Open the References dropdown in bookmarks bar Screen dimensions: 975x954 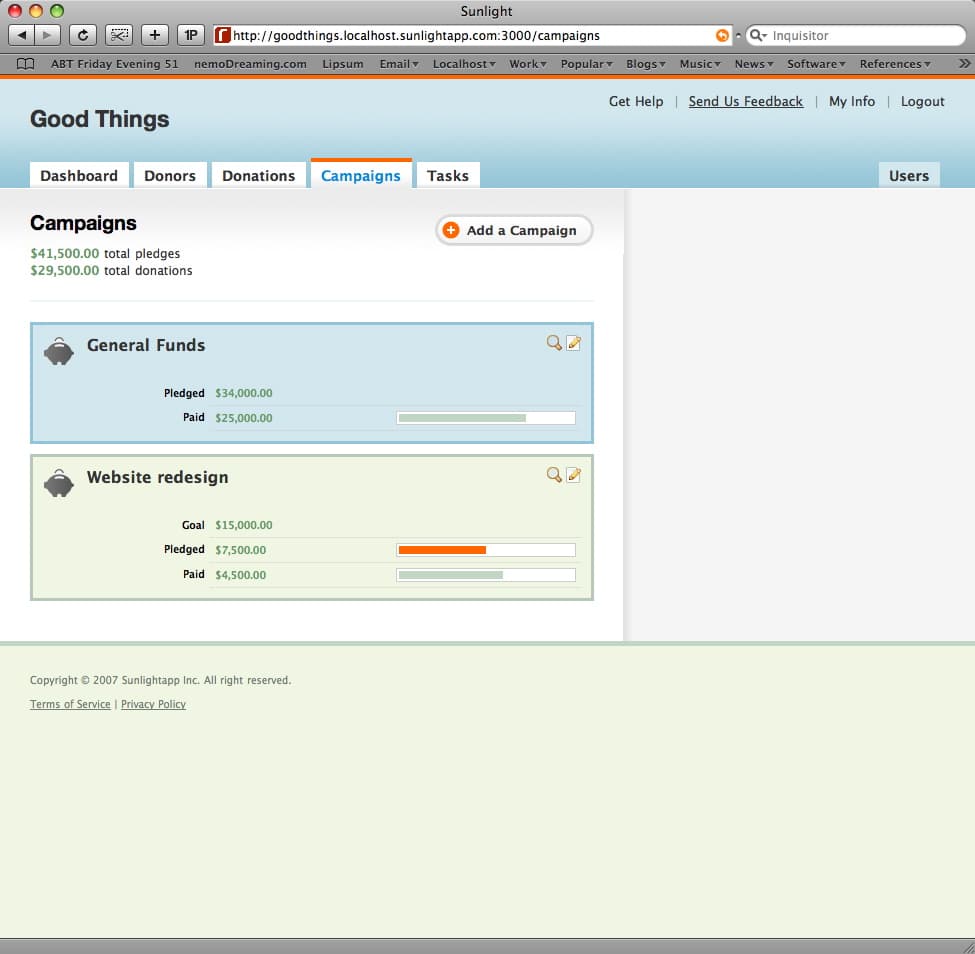point(893,63)
